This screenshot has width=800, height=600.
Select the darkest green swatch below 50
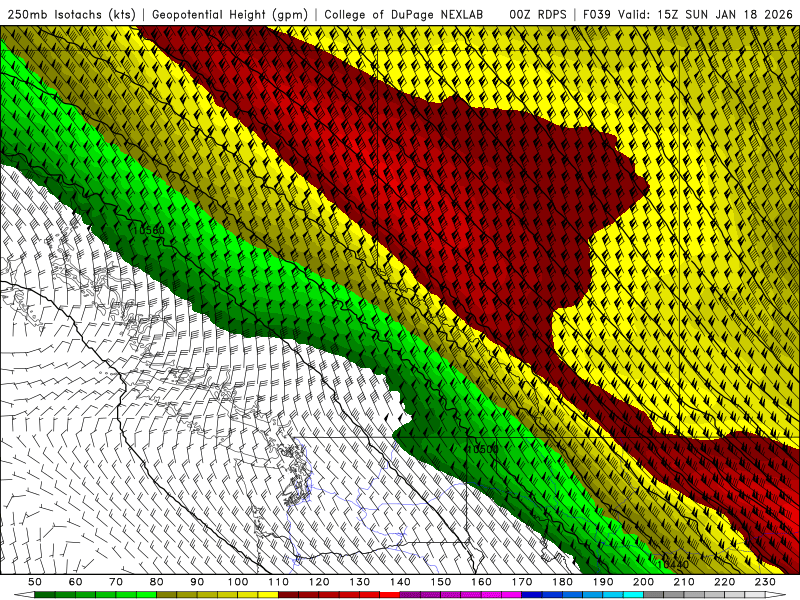pyautogui.click(x=44, y=595)
